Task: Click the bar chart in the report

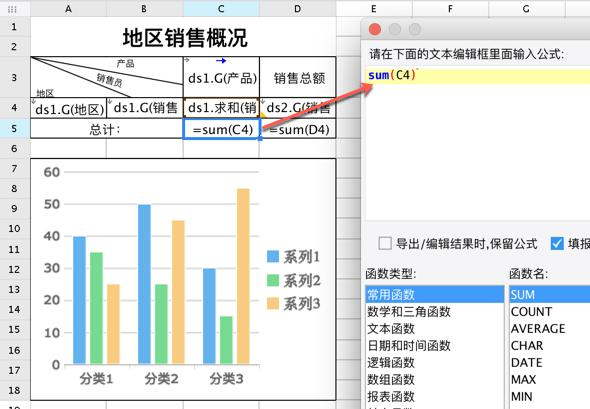Action: click(x=183, y=279)
